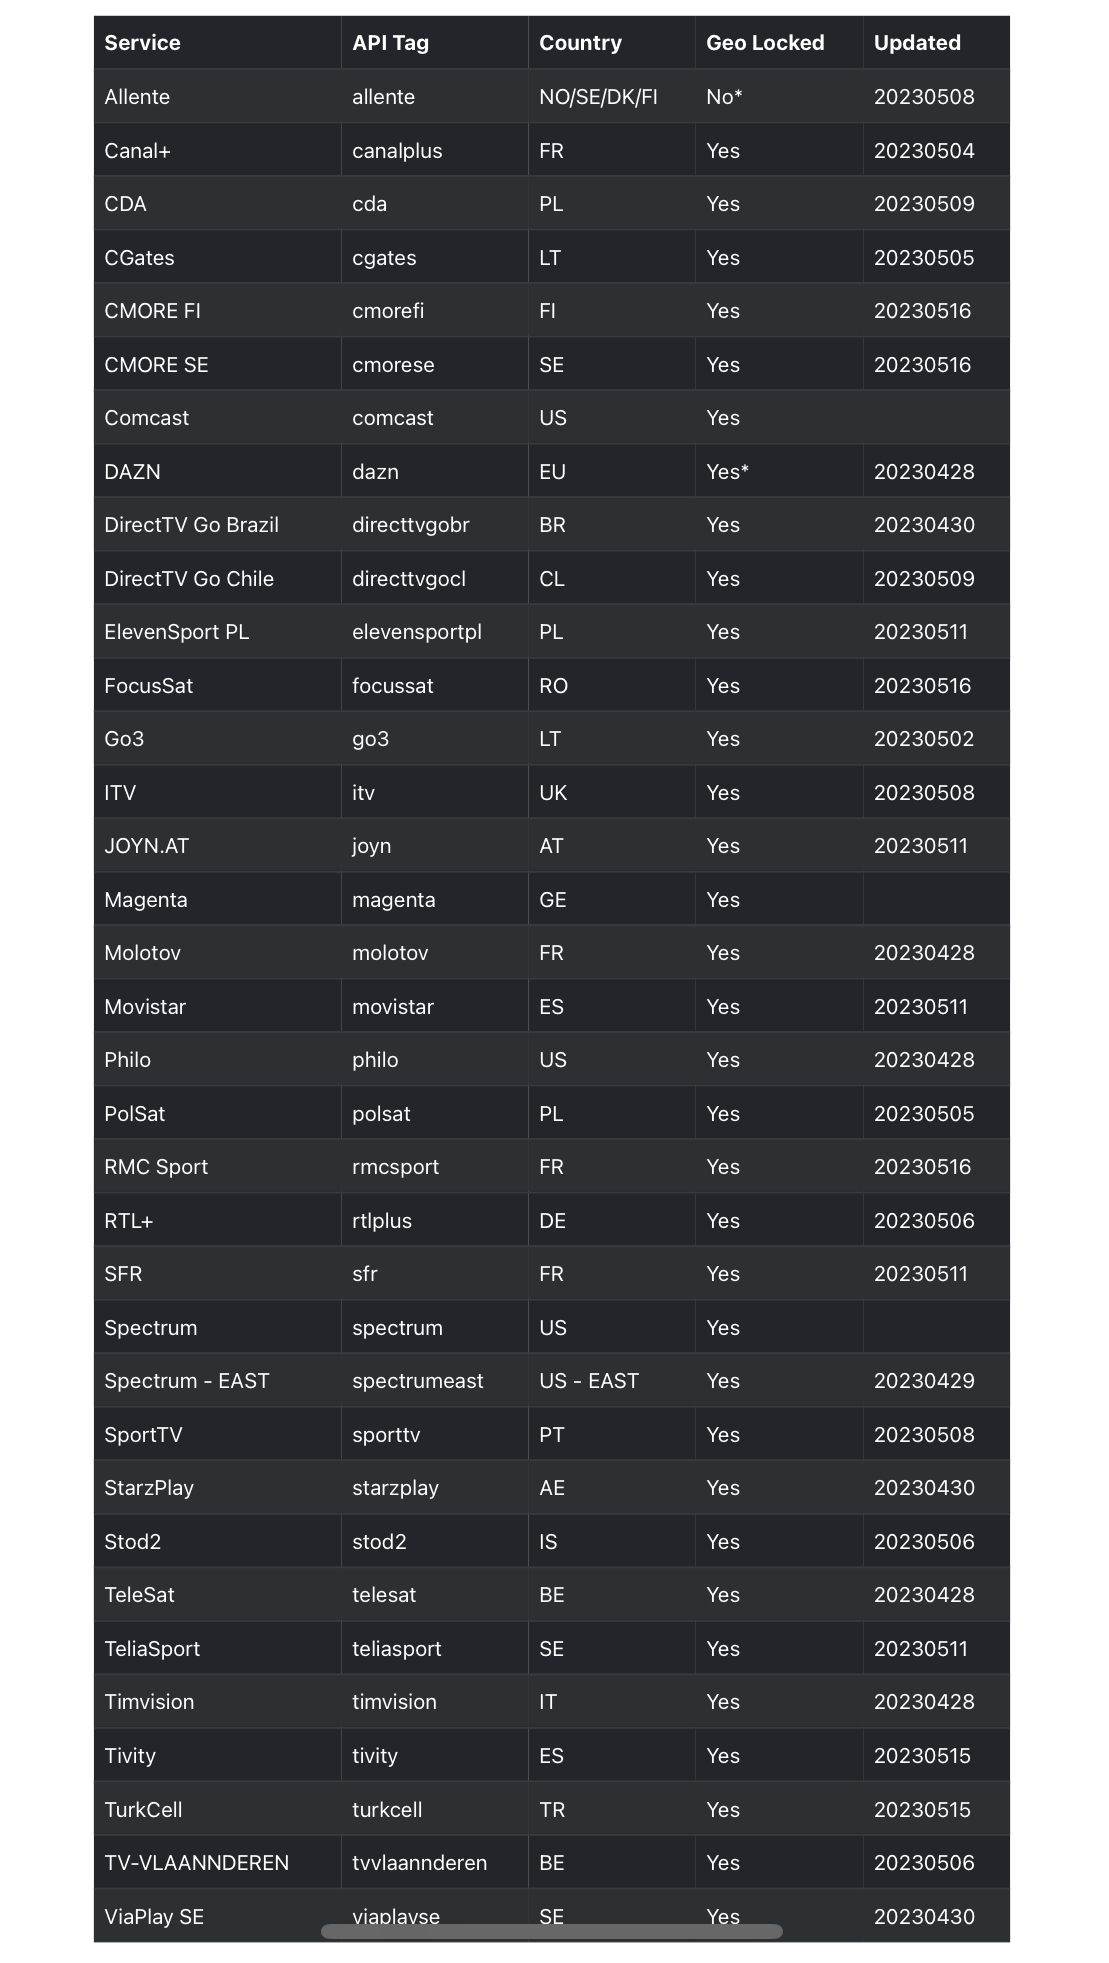Click the API Tag column header

[390, 43]
